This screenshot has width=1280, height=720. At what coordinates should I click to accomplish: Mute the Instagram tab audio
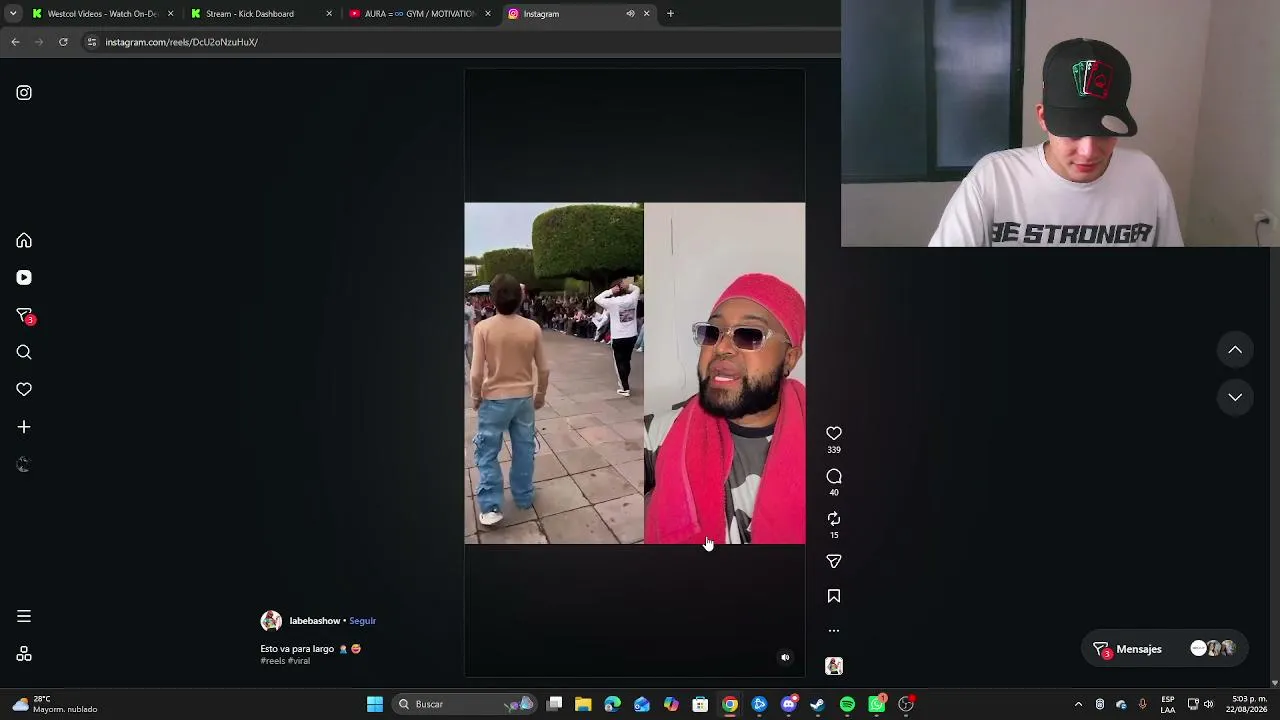click(630, 14)
